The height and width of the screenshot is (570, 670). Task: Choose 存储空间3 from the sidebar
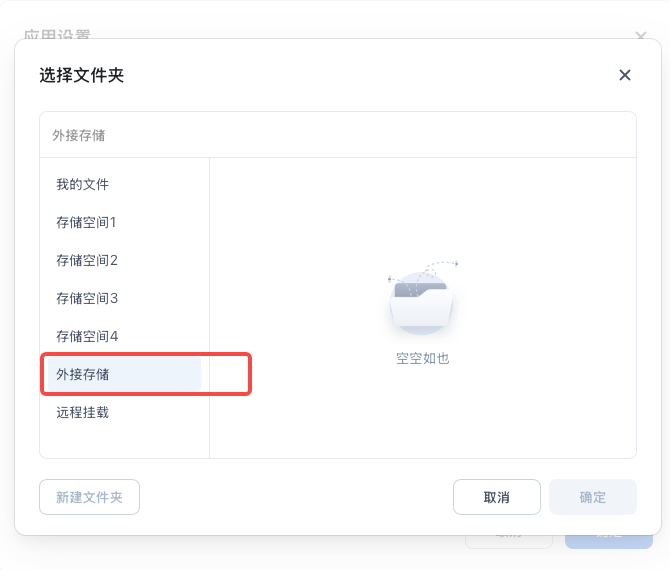click(124, 299)
